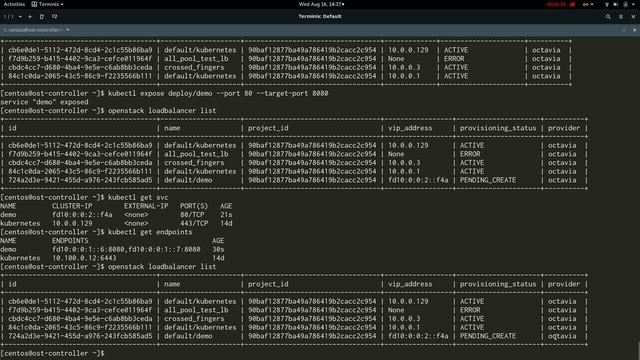Click the 'fd10:0:0:1::6:8080' endpoints value

tap(88, 249)
